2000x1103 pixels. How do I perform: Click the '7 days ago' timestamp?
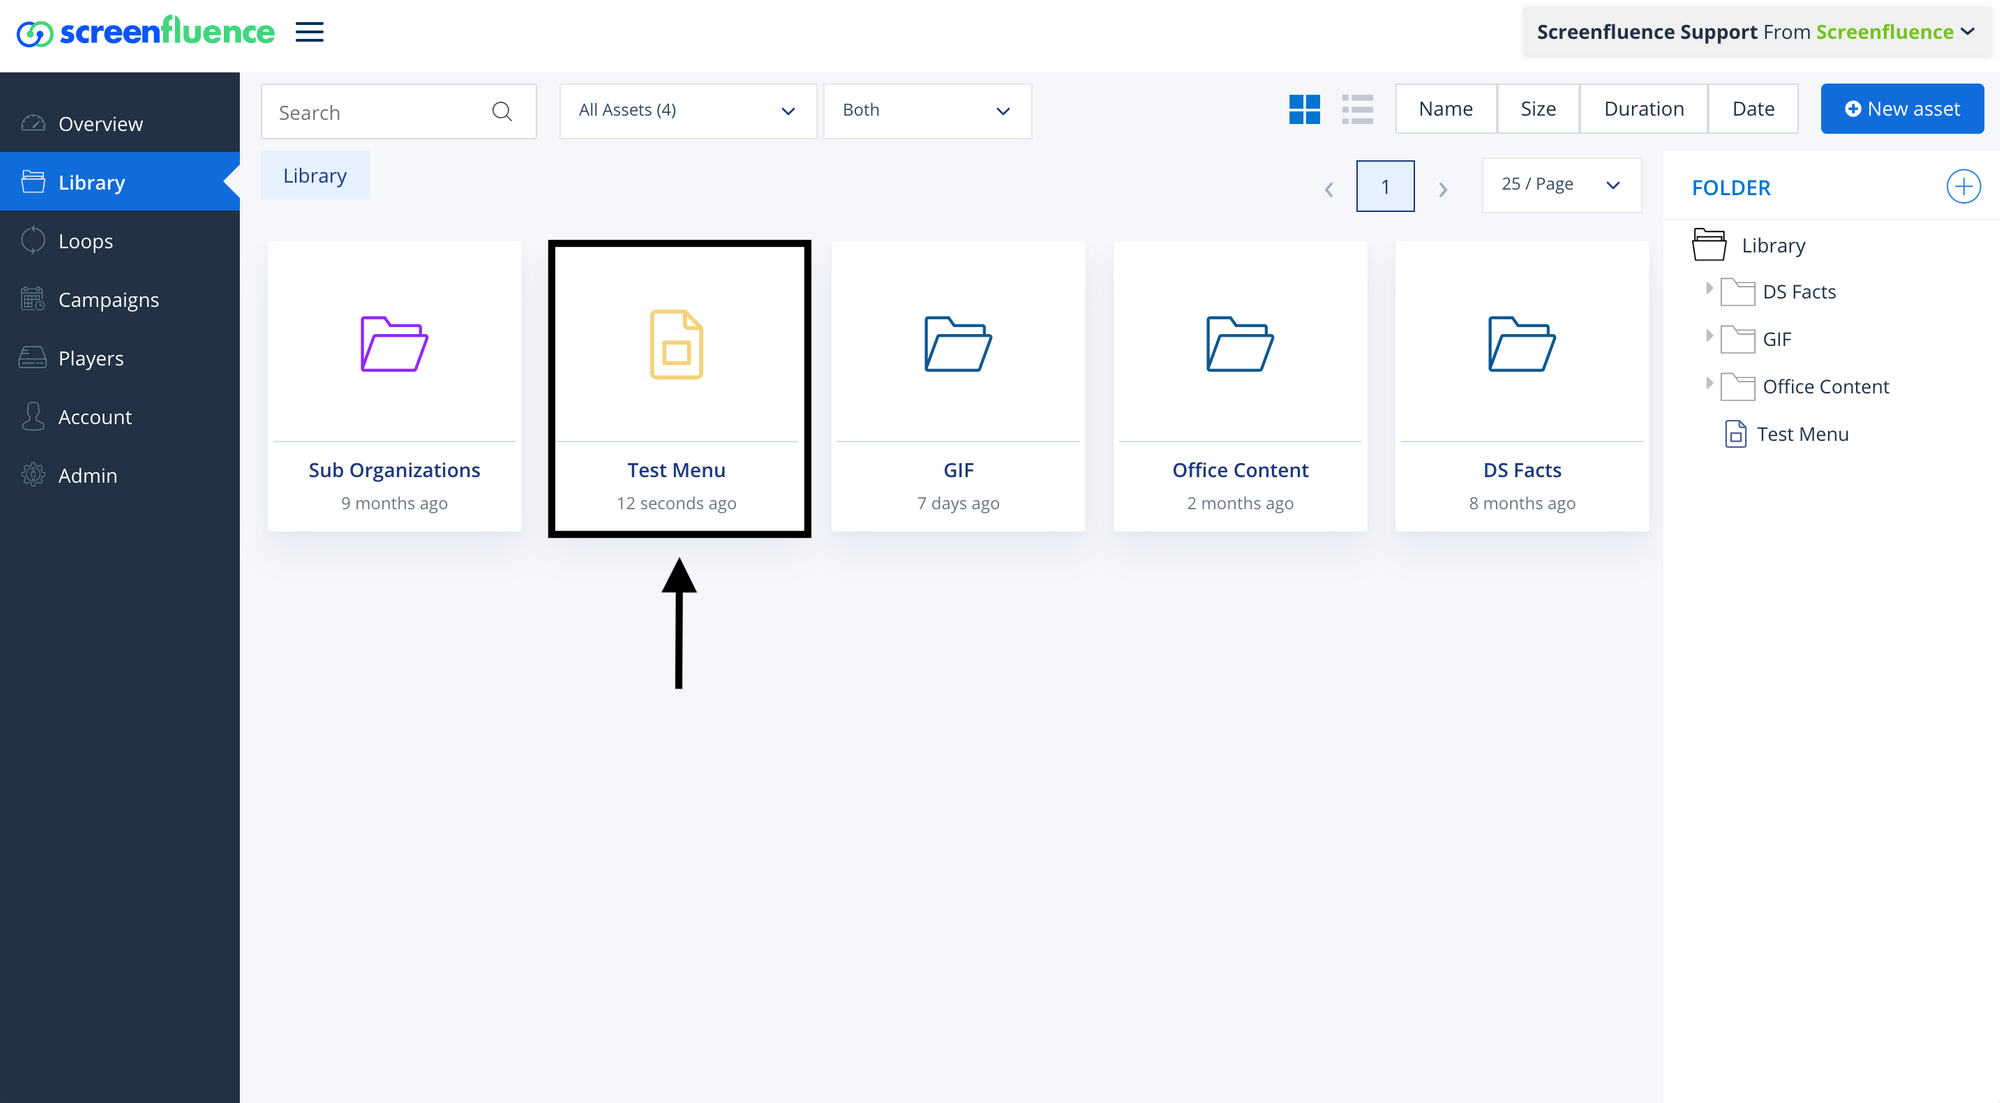click(x=958, y=503)
